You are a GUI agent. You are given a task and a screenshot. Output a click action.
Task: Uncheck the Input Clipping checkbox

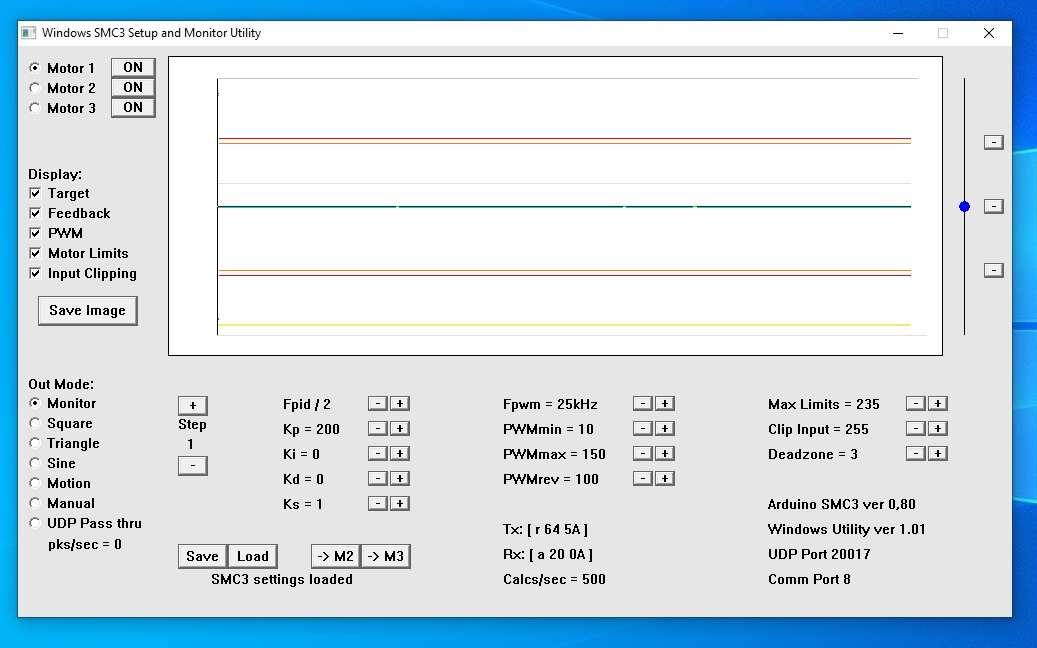(35, 274)
